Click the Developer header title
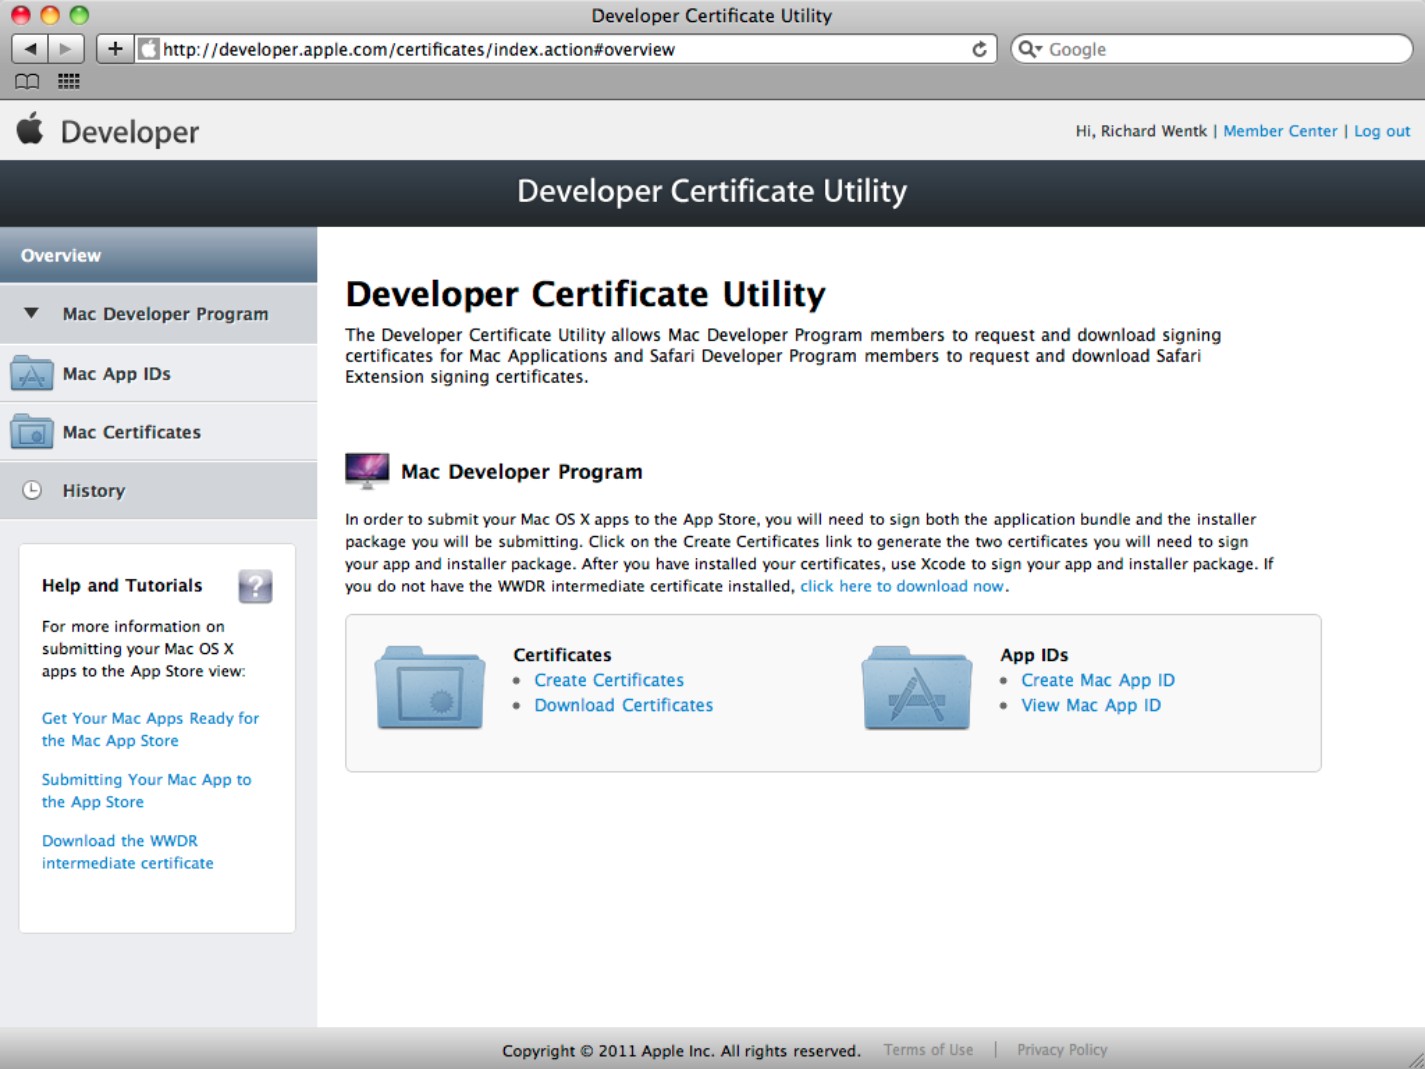This screenshot has width=1425, height=1069. coord(130,131)
